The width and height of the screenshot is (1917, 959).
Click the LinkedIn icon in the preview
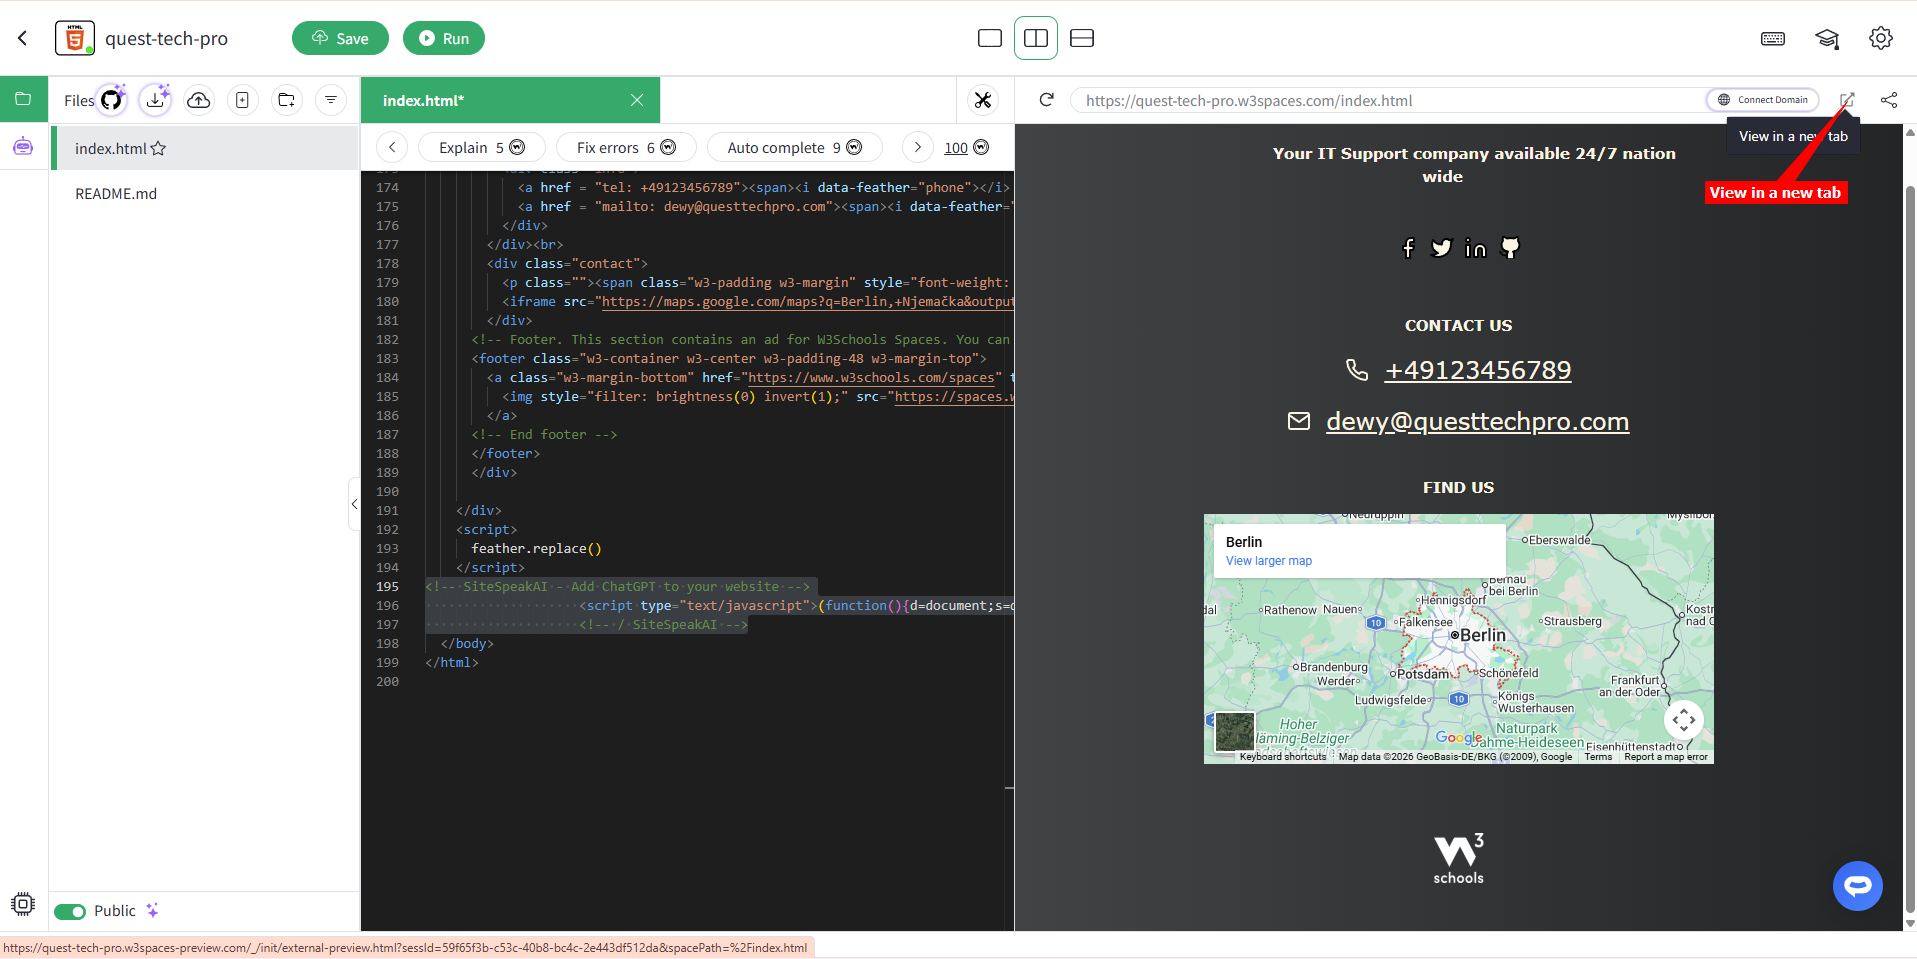(x=1475, y=248)
